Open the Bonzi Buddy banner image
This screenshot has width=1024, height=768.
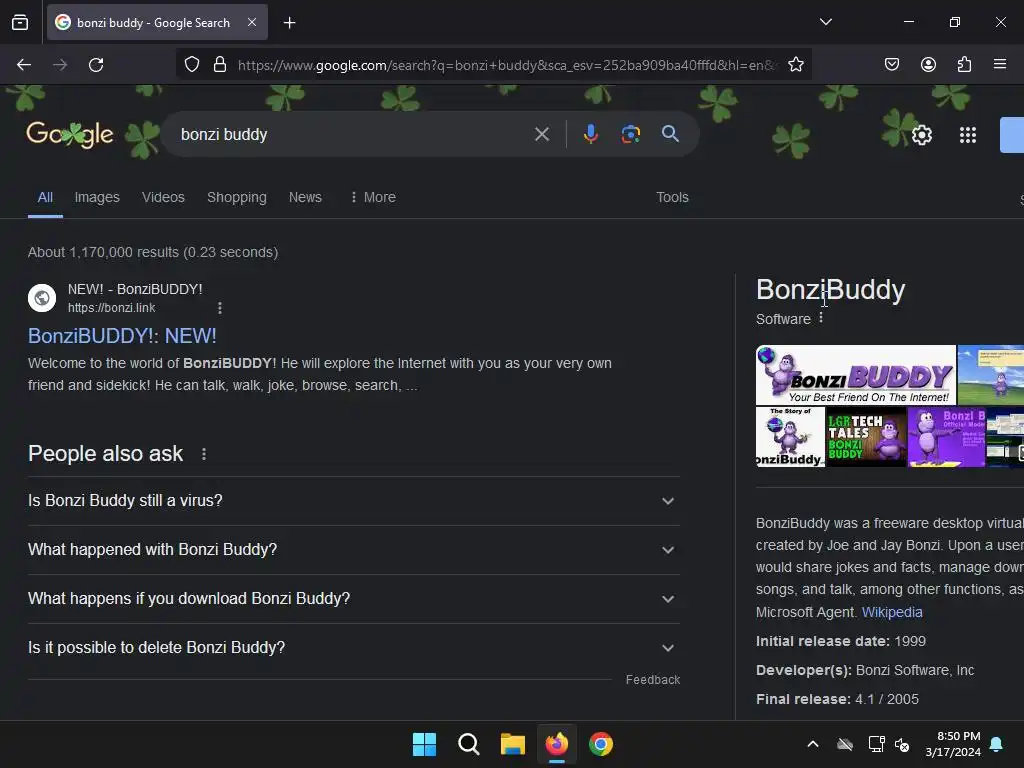click(856, 375)
